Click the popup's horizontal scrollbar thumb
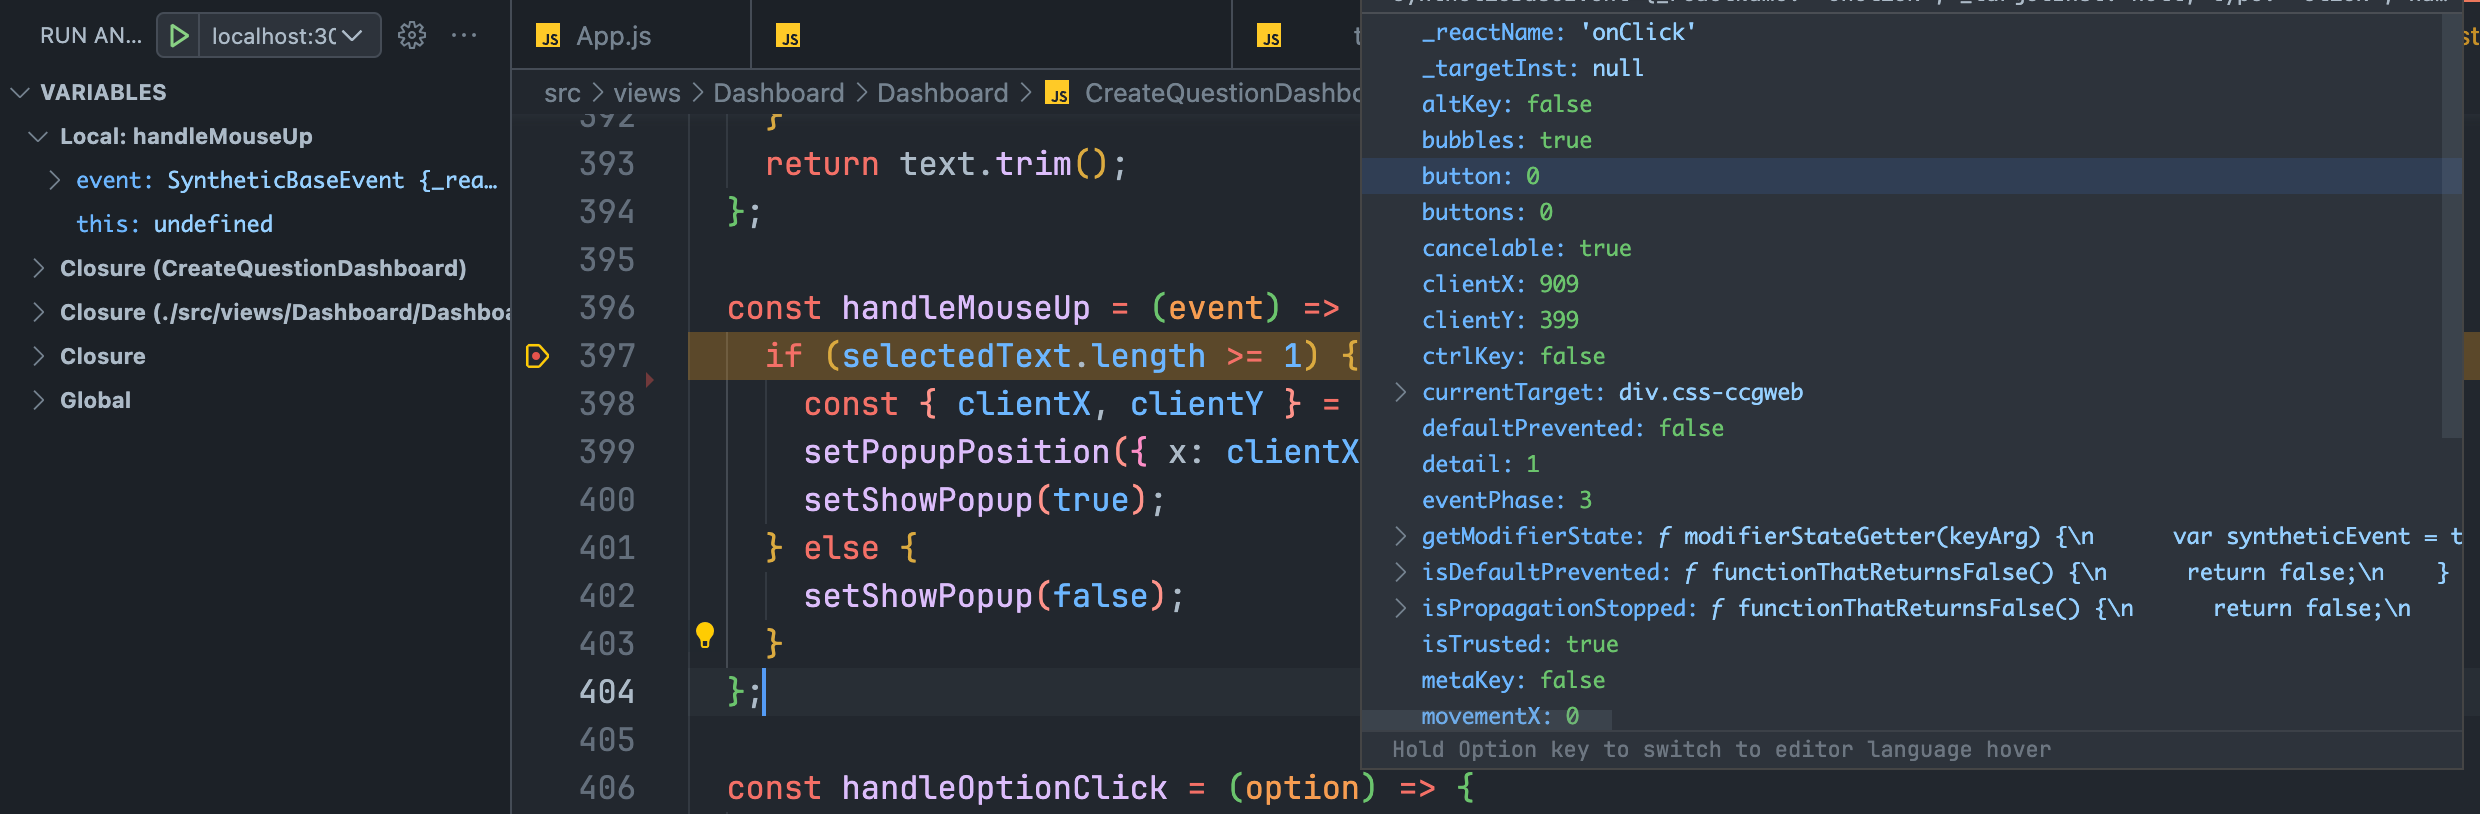The width and height of the screenshot is (2480, 814). (1486, 721)
